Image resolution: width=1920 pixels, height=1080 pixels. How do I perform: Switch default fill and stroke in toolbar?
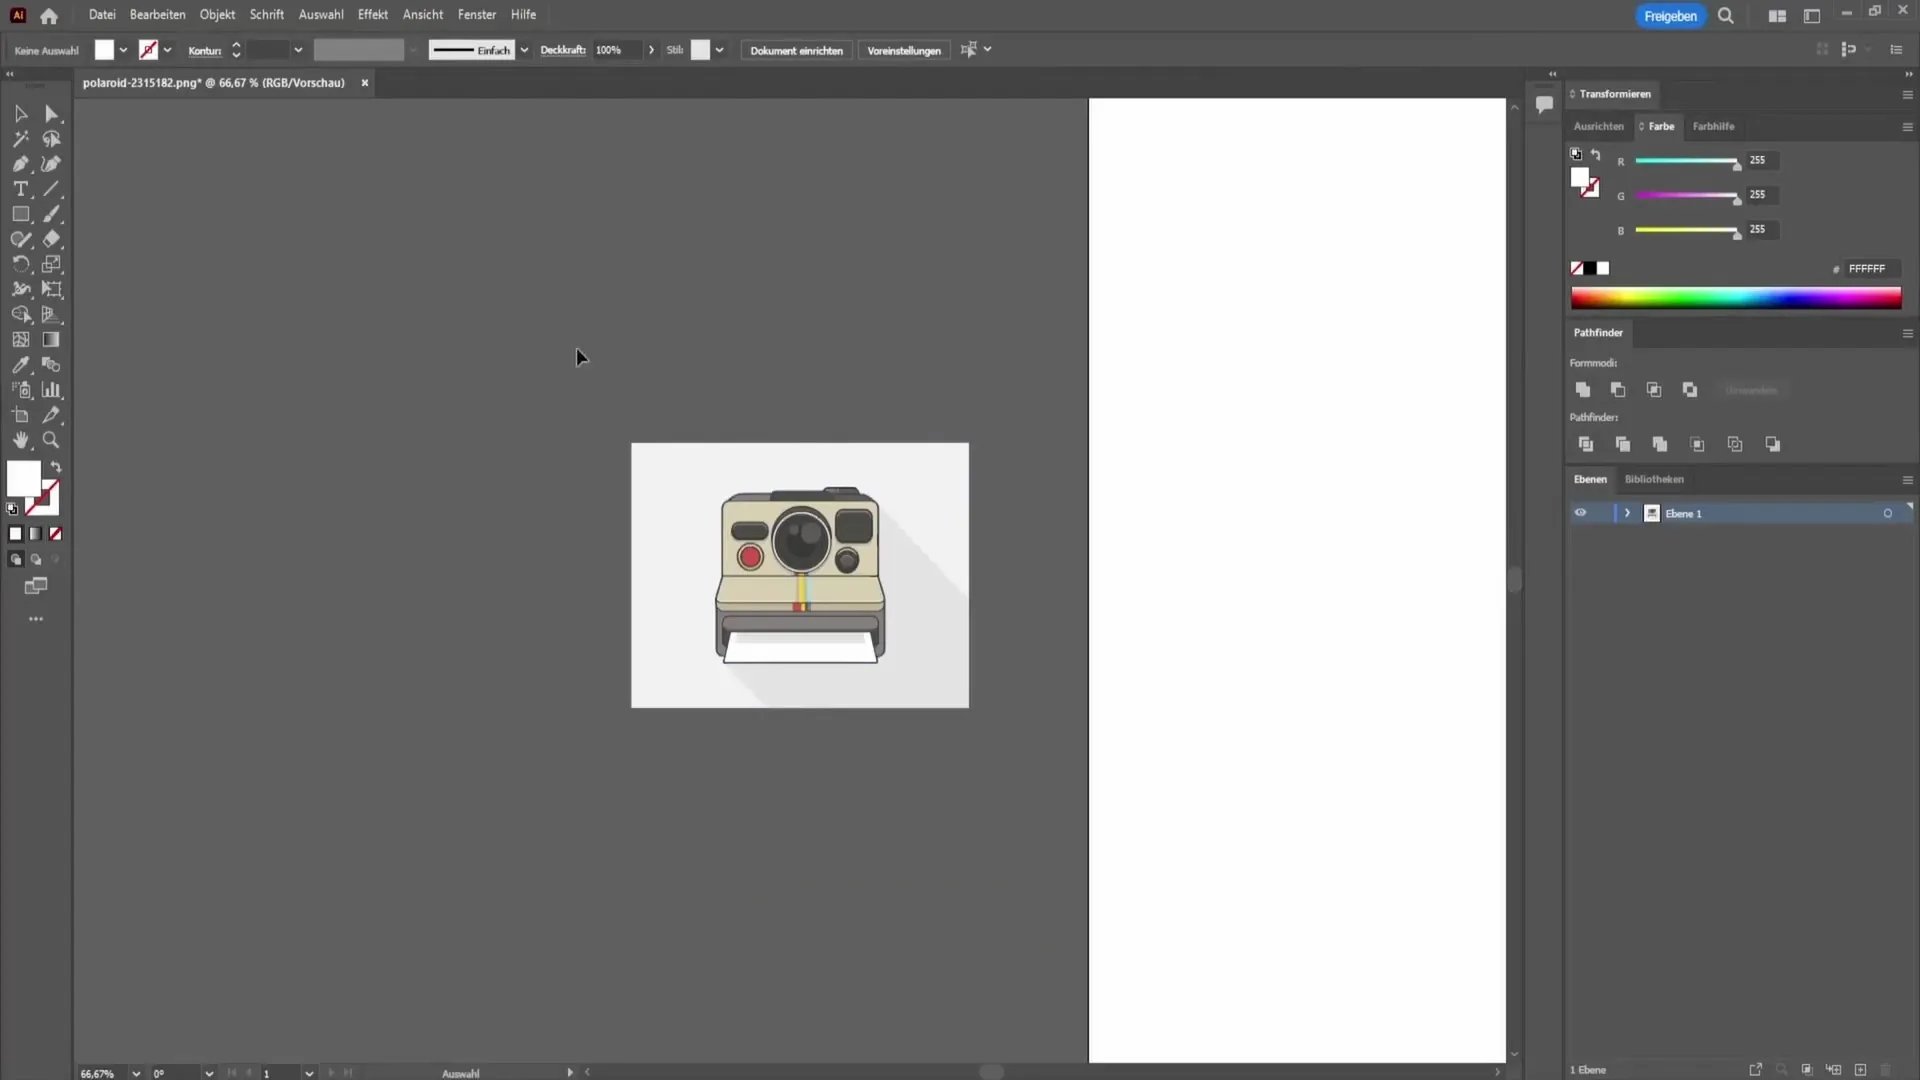pos(12,509)
